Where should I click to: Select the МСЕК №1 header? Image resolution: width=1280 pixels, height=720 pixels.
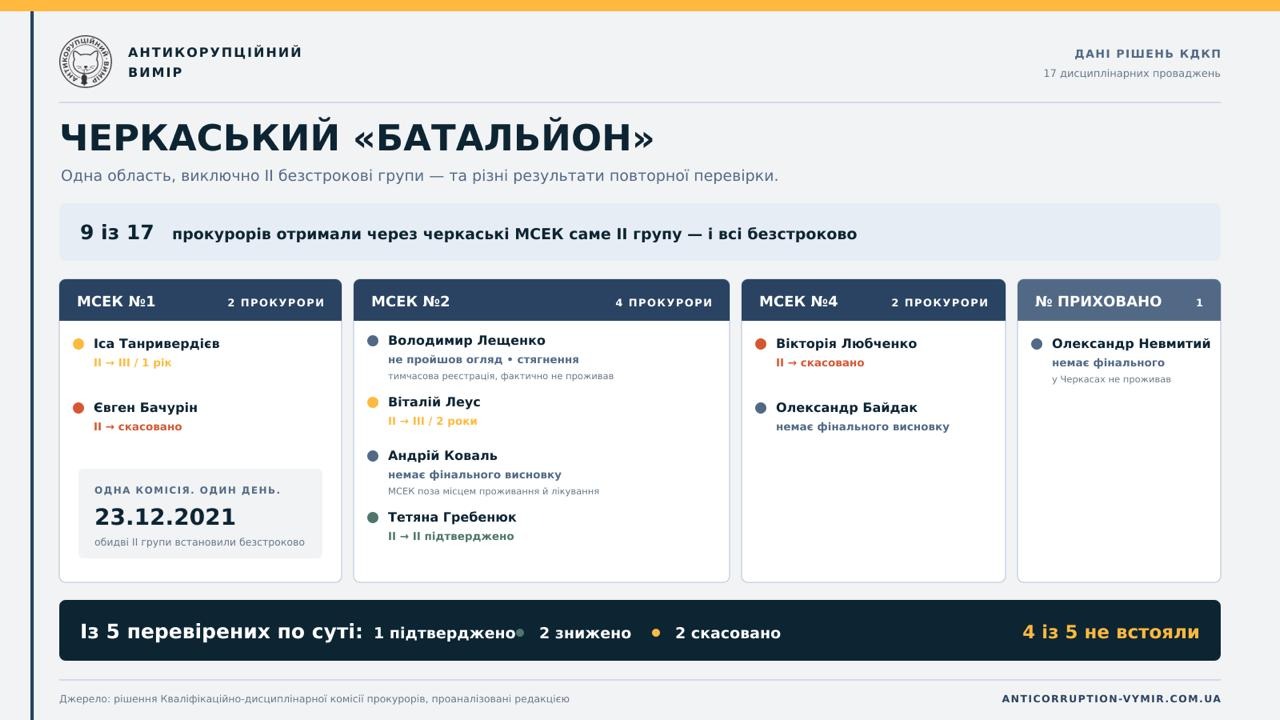pos(200,300)
